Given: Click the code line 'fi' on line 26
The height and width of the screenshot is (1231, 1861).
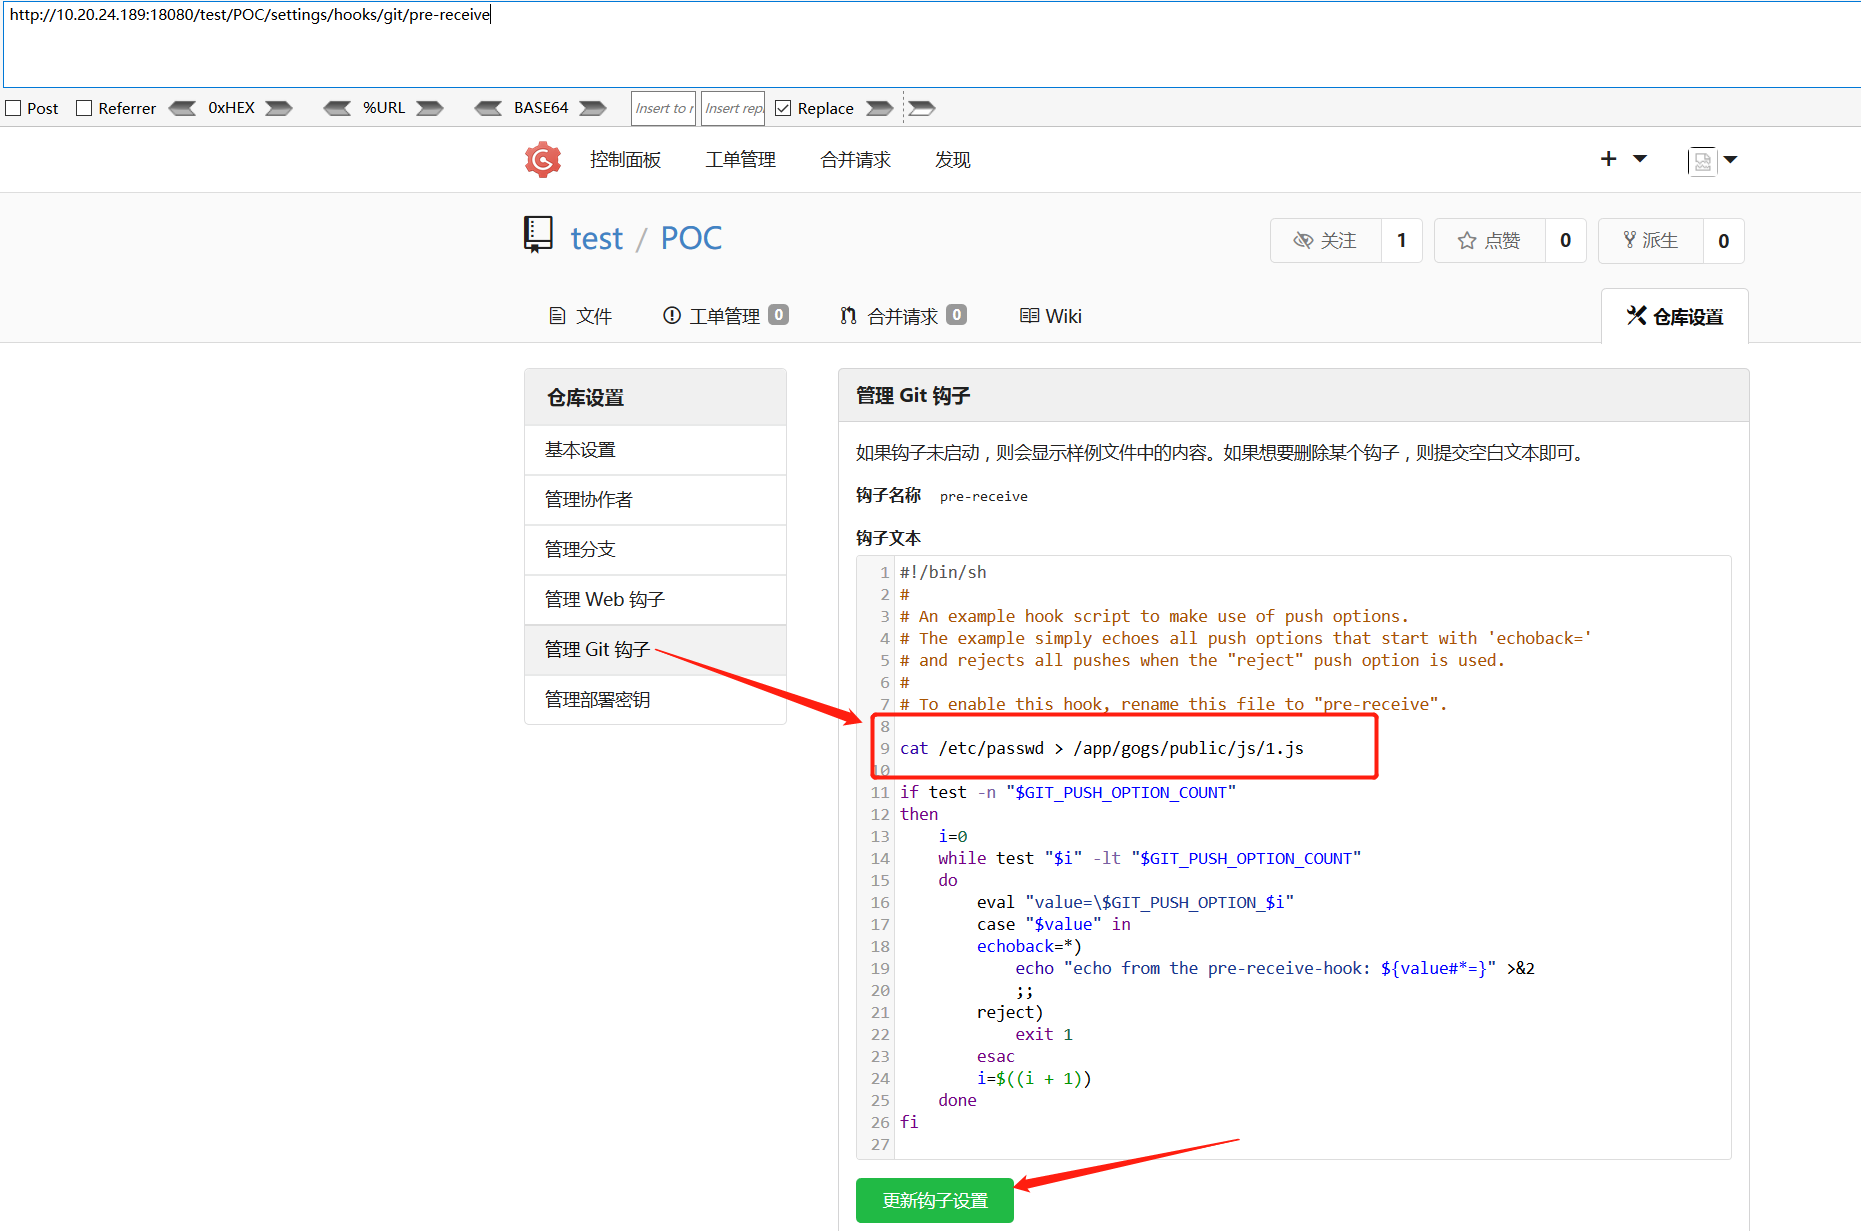Looking at the screenshot, I should 909,1122.
